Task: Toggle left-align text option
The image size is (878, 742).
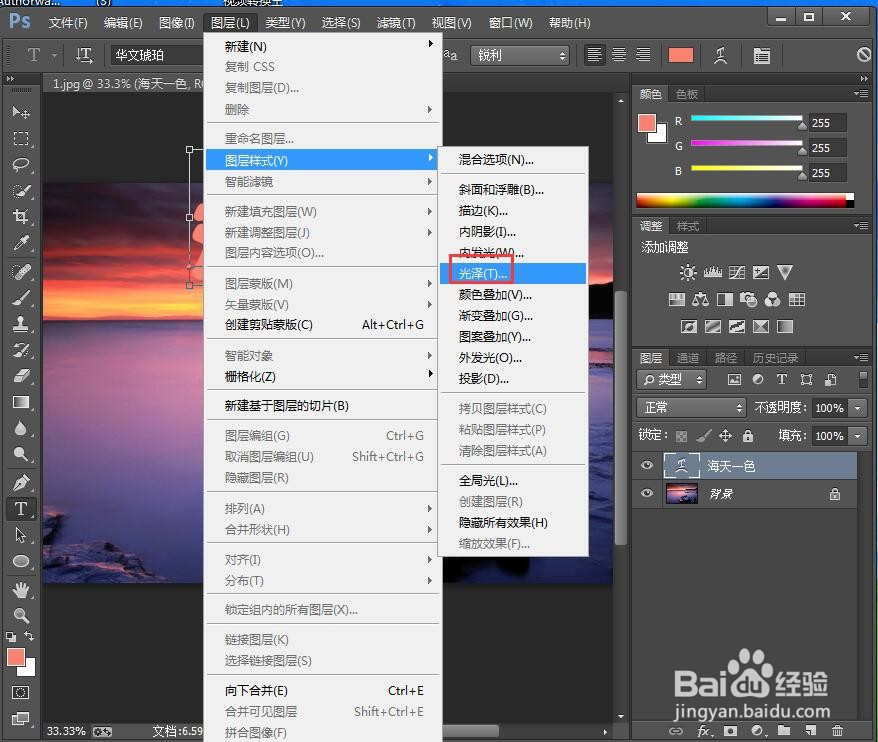Action: click(594, 55)
